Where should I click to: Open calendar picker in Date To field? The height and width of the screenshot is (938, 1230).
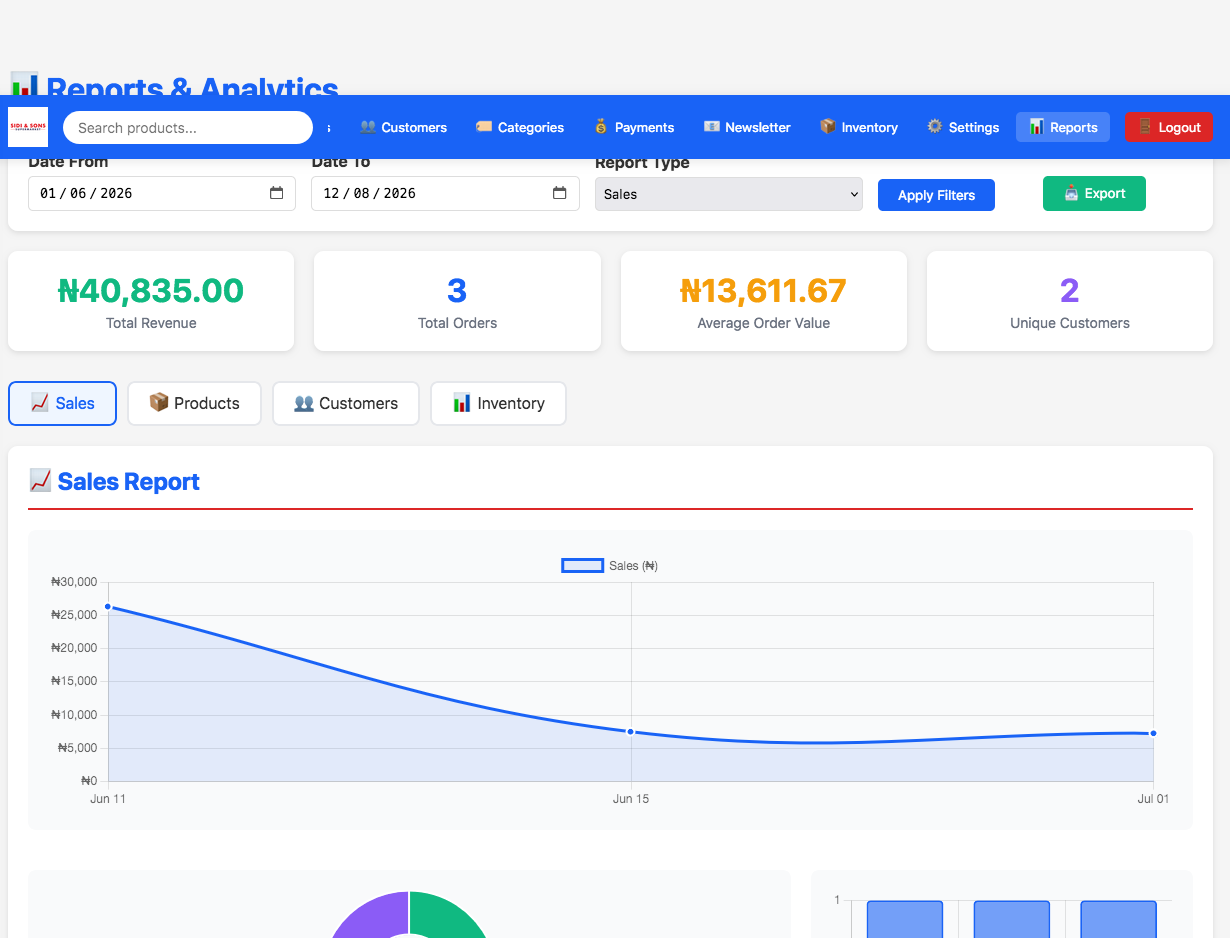pyautogui.click(x=560, y=193)
